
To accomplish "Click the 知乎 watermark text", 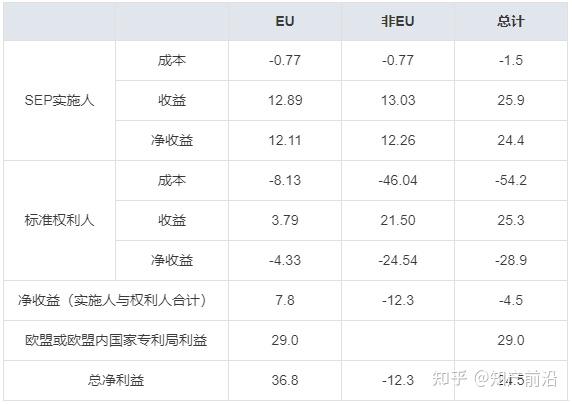I will 449,378.
